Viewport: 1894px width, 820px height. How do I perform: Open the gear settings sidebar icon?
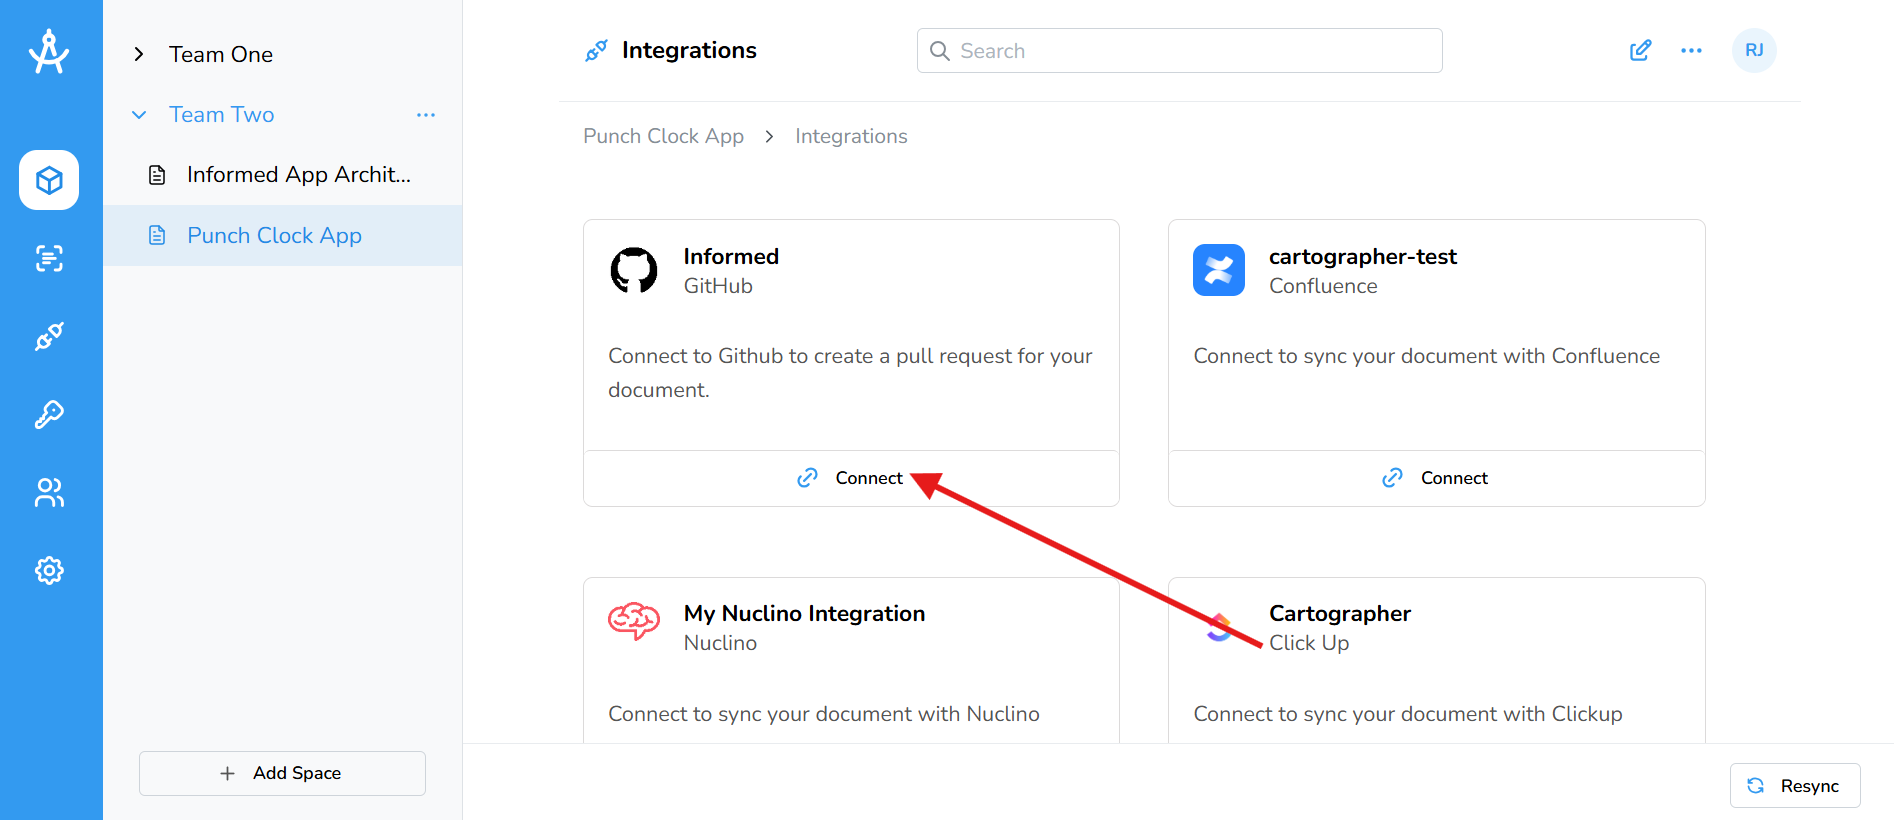click(x=49, y=570)
